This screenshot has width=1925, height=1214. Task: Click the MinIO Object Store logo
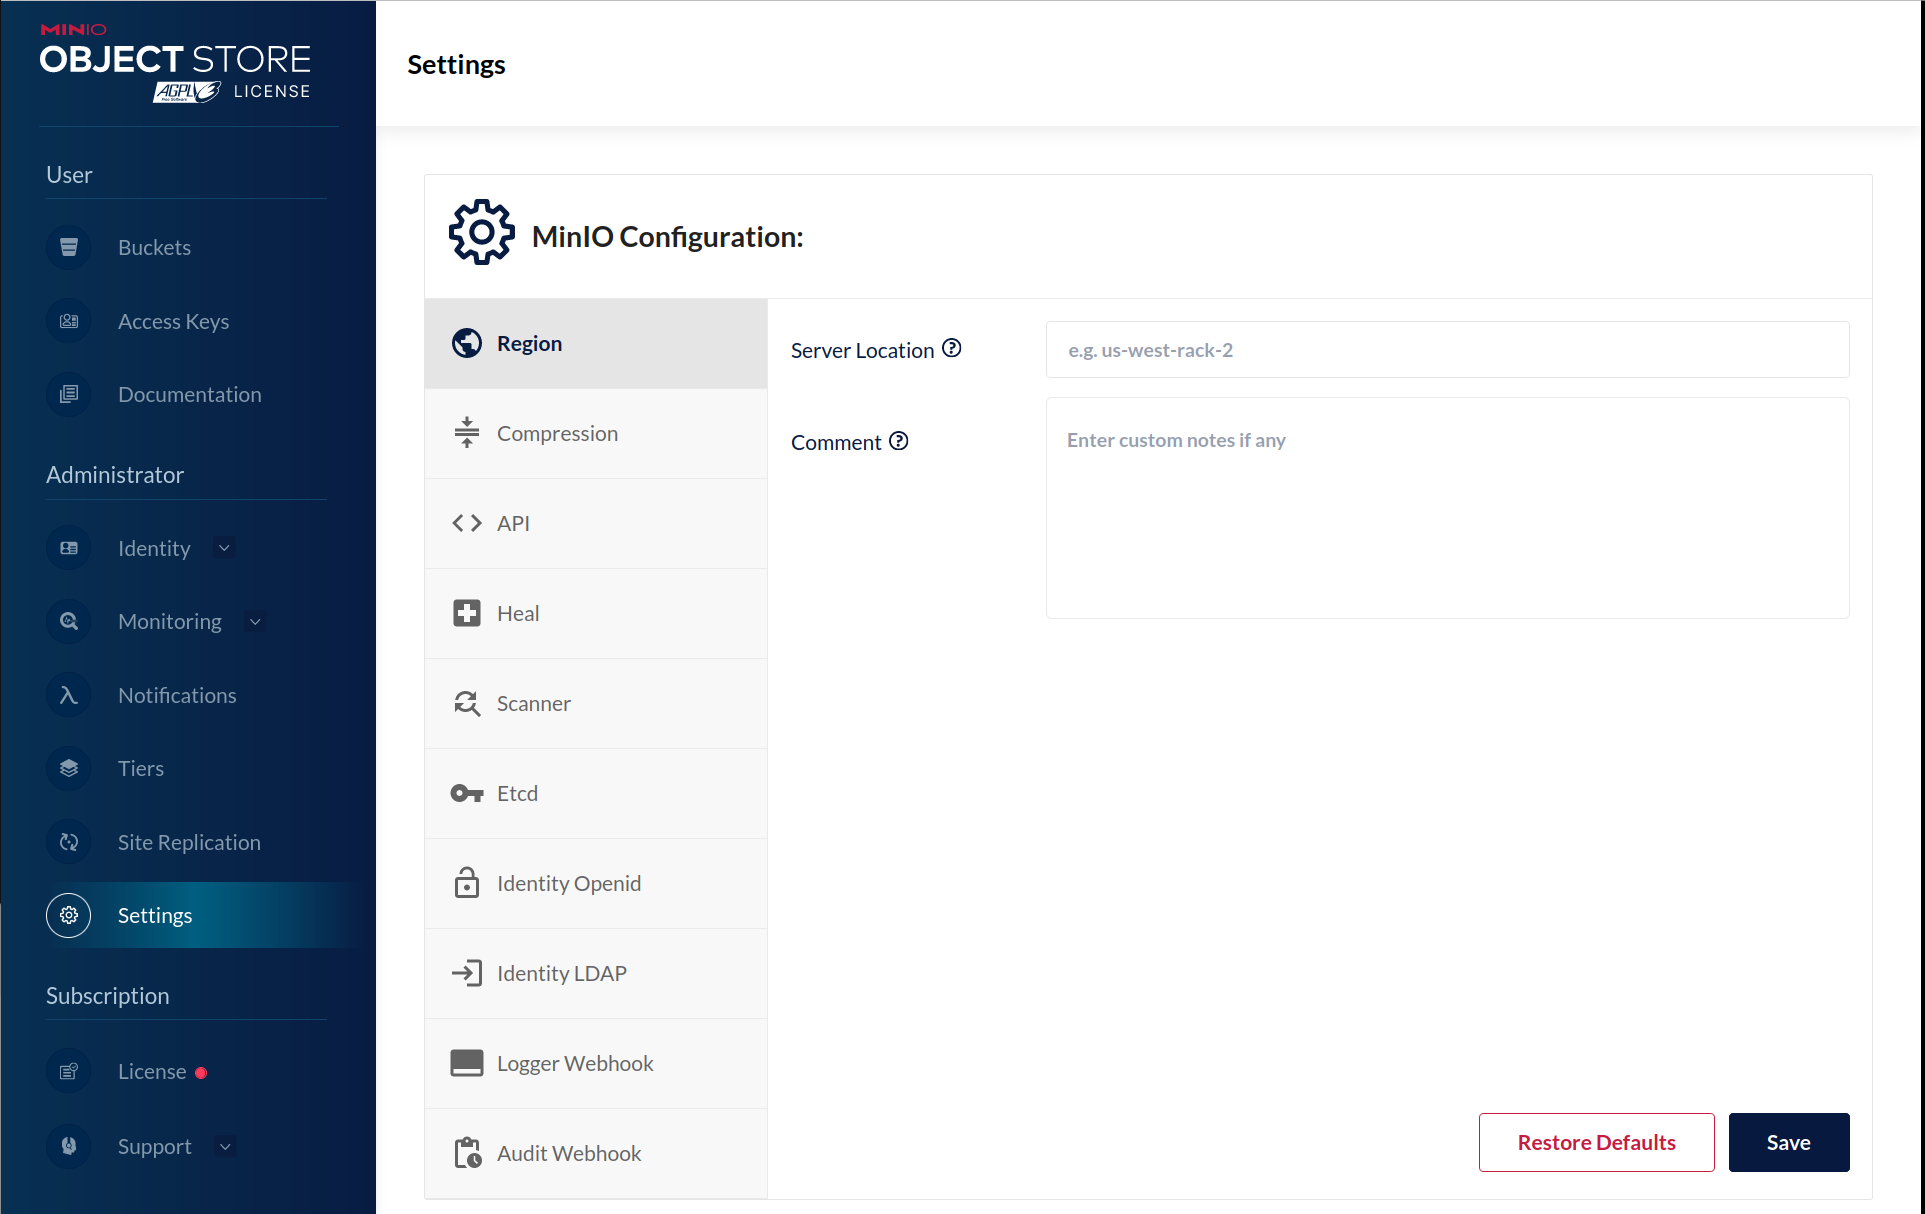point(175,62)
